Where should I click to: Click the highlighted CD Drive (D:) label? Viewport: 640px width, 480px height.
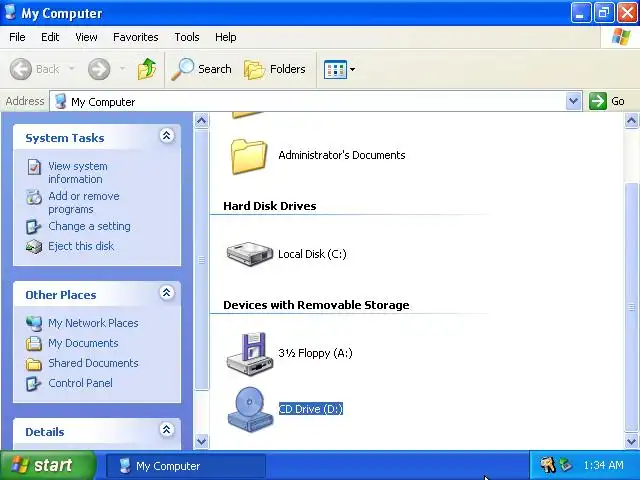[311, 409]
